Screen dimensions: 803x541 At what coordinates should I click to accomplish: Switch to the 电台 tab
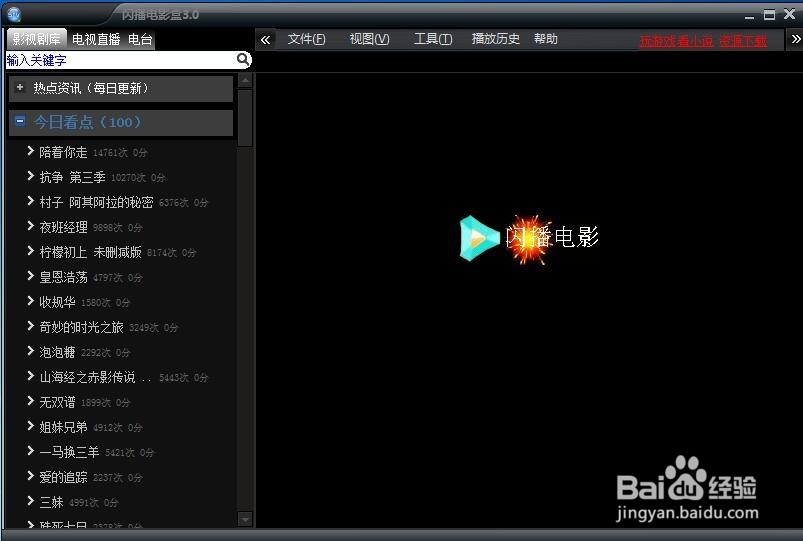pyautogui.click(x=140, y=39)
